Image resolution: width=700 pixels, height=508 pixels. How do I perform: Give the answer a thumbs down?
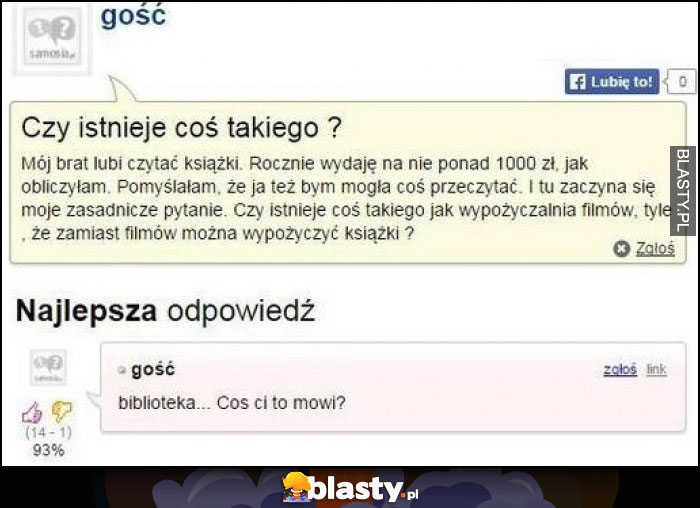pyautogui.click(x=62, y=411)
